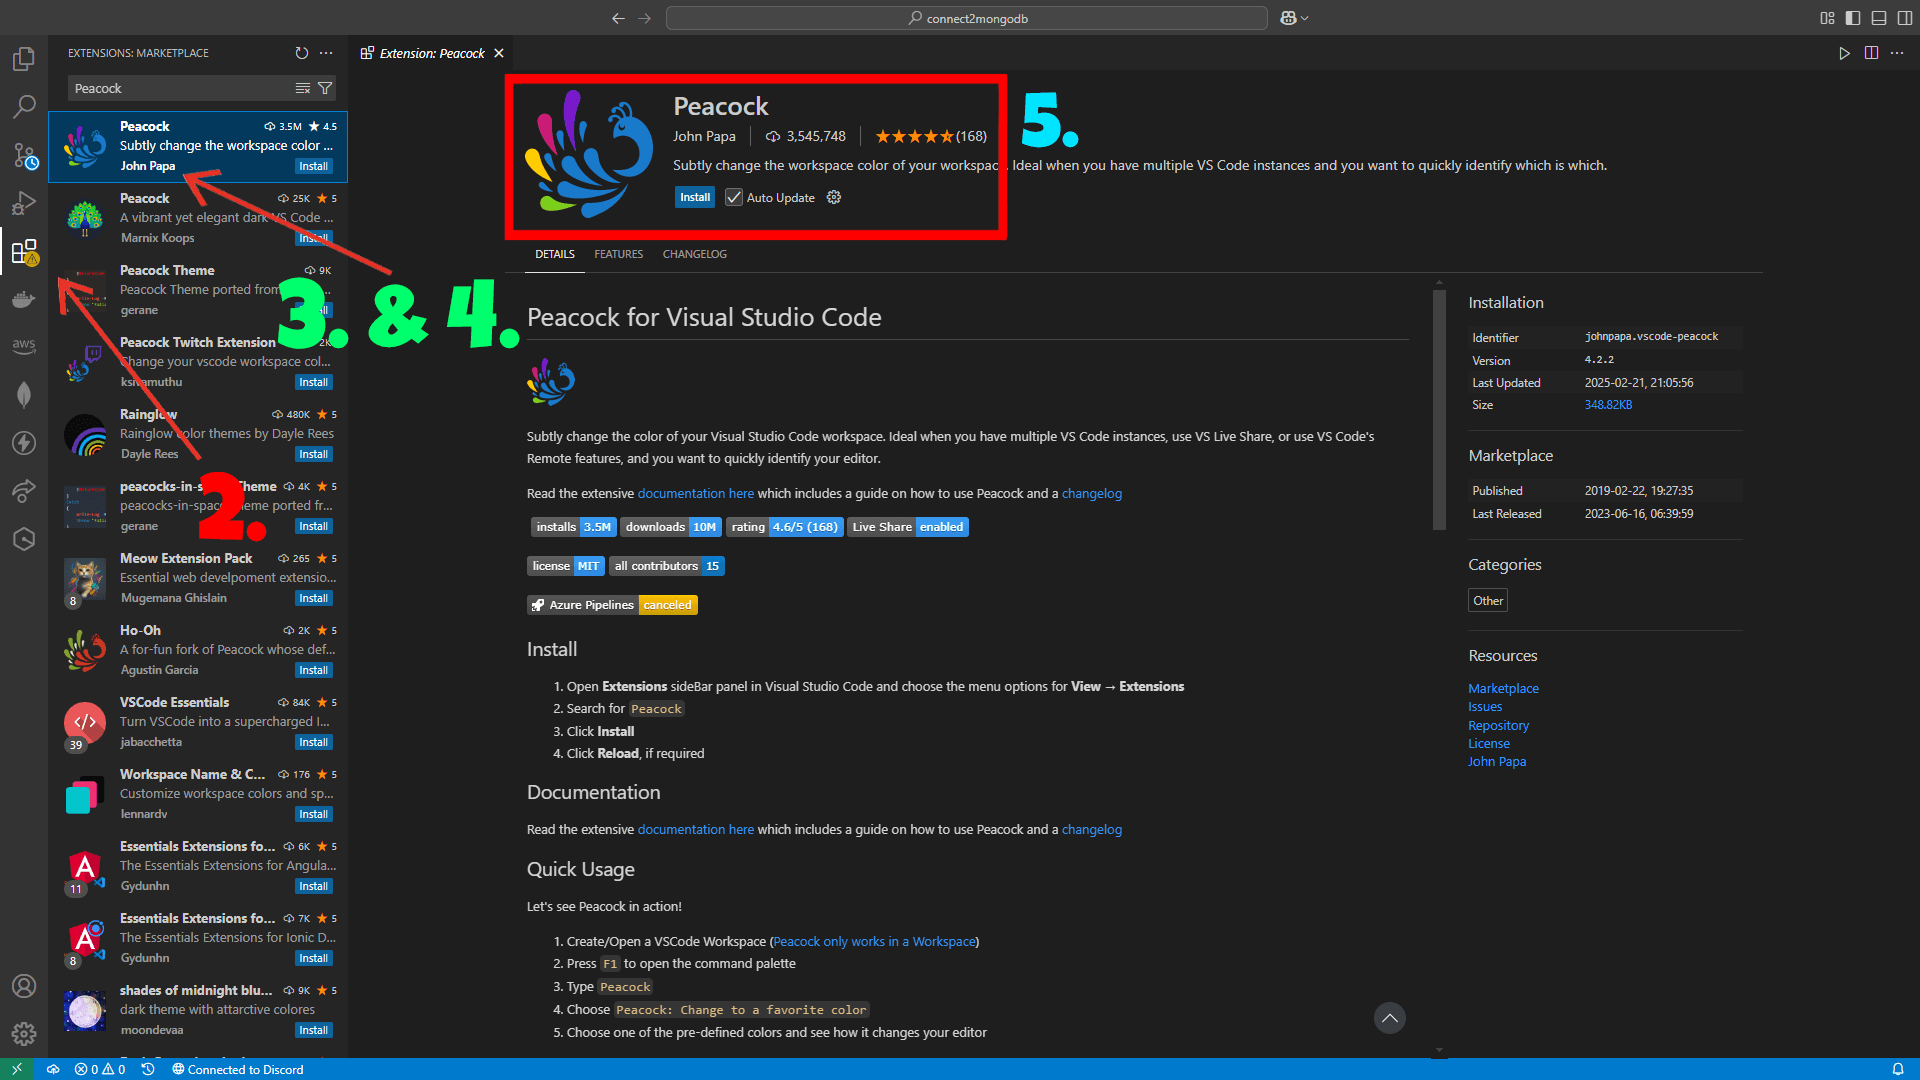Refresh the extensions marketplace list
The height and width of the screenshot is (1080, 1920).
(x=302, y=53)
